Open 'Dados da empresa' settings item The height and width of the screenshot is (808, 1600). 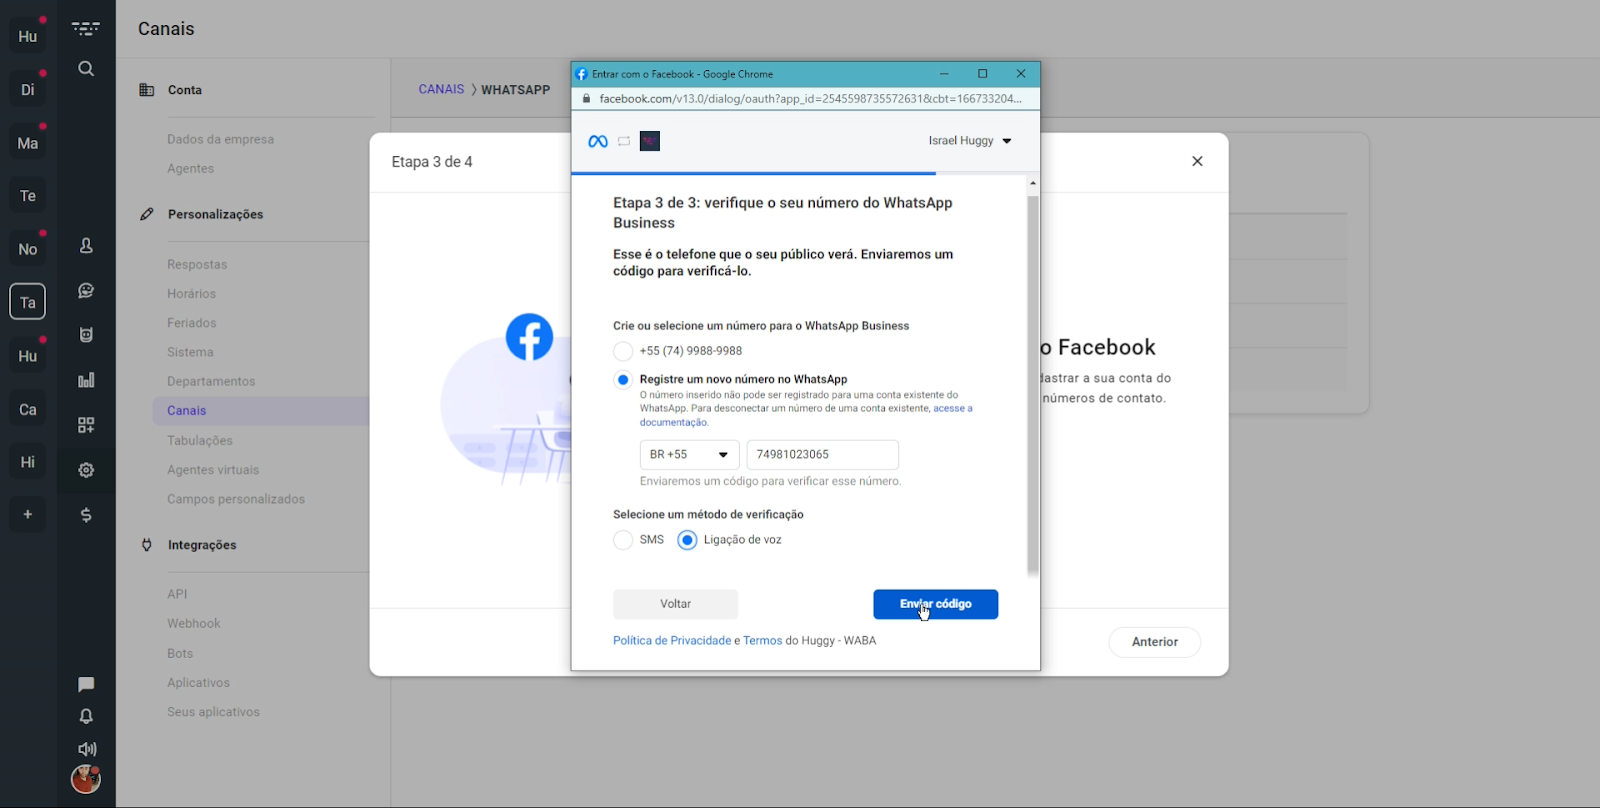220,140
